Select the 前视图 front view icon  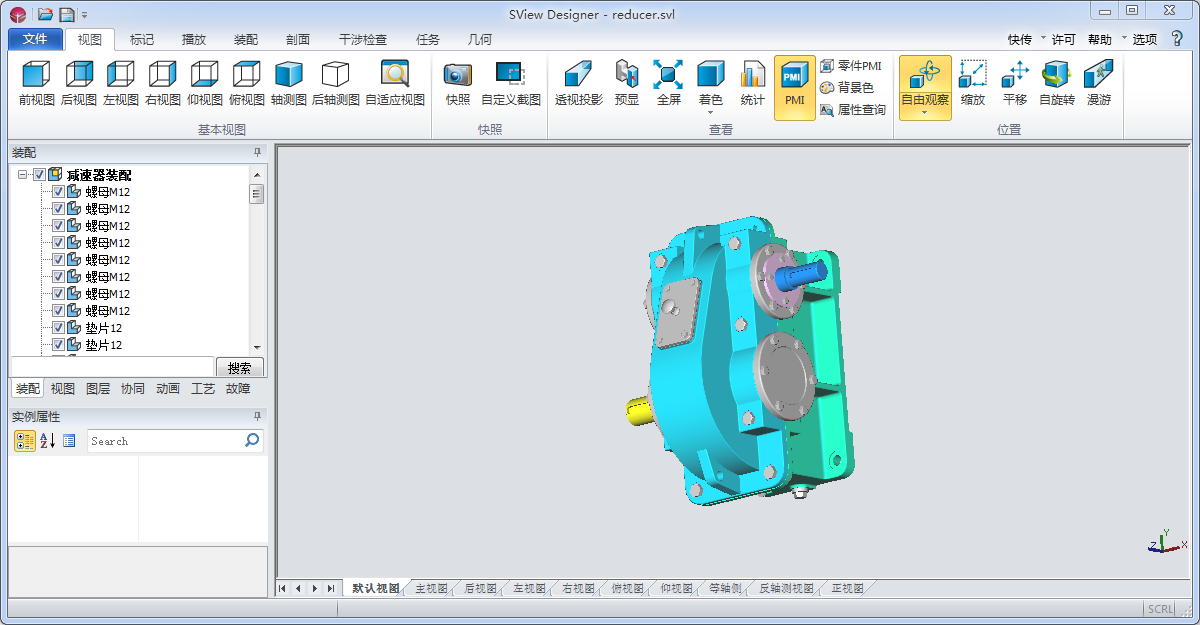pos(36,76)
